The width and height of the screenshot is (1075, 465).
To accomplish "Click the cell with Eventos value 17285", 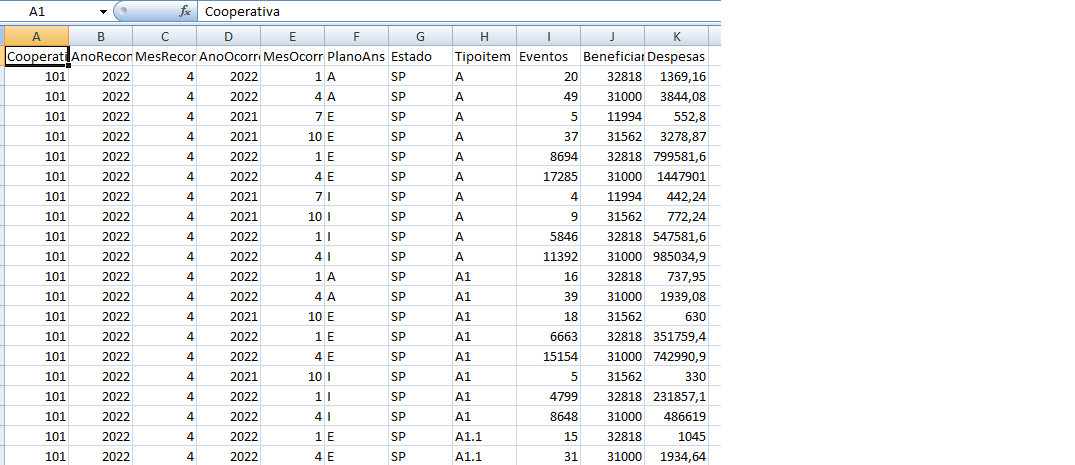I will click(548, 177).
